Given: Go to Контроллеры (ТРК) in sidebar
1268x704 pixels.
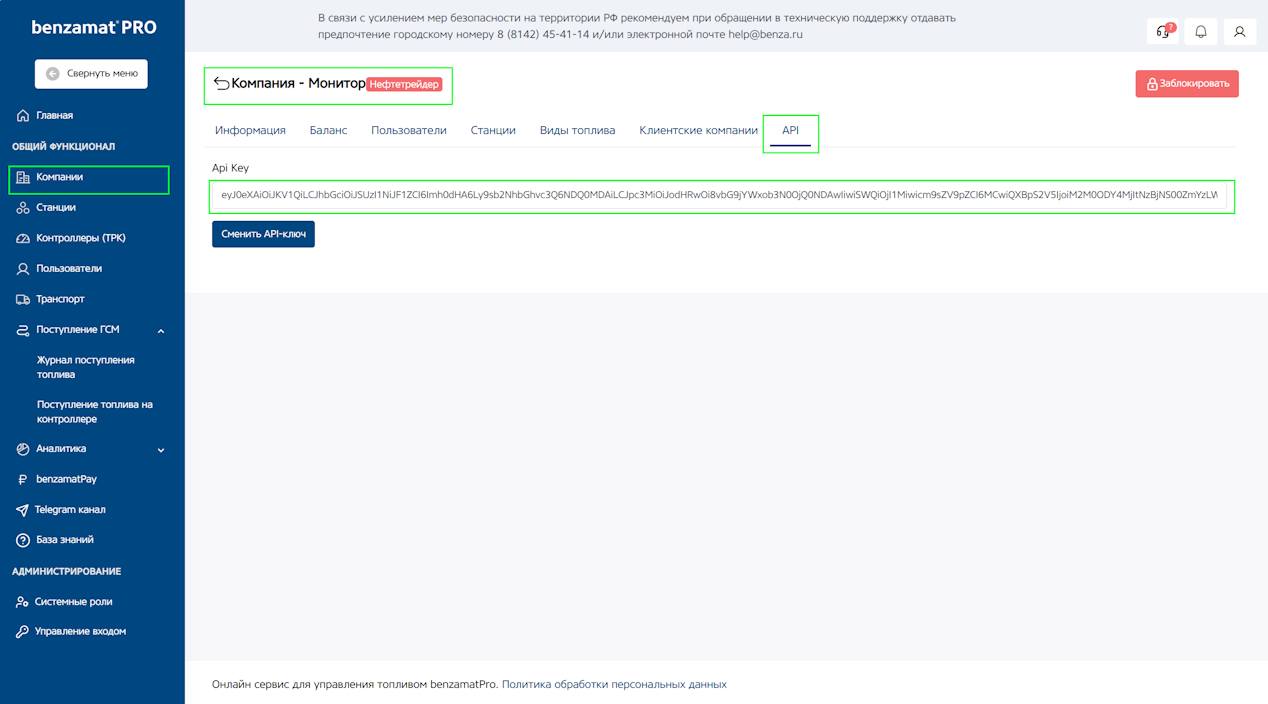Looking at the screenshot, I should 80,238.
